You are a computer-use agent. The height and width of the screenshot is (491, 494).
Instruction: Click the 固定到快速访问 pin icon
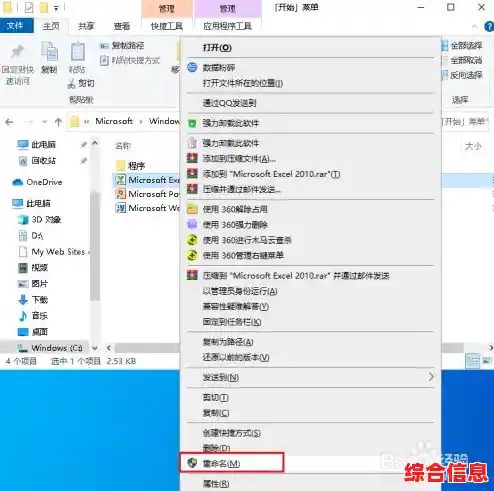point(17,52)
